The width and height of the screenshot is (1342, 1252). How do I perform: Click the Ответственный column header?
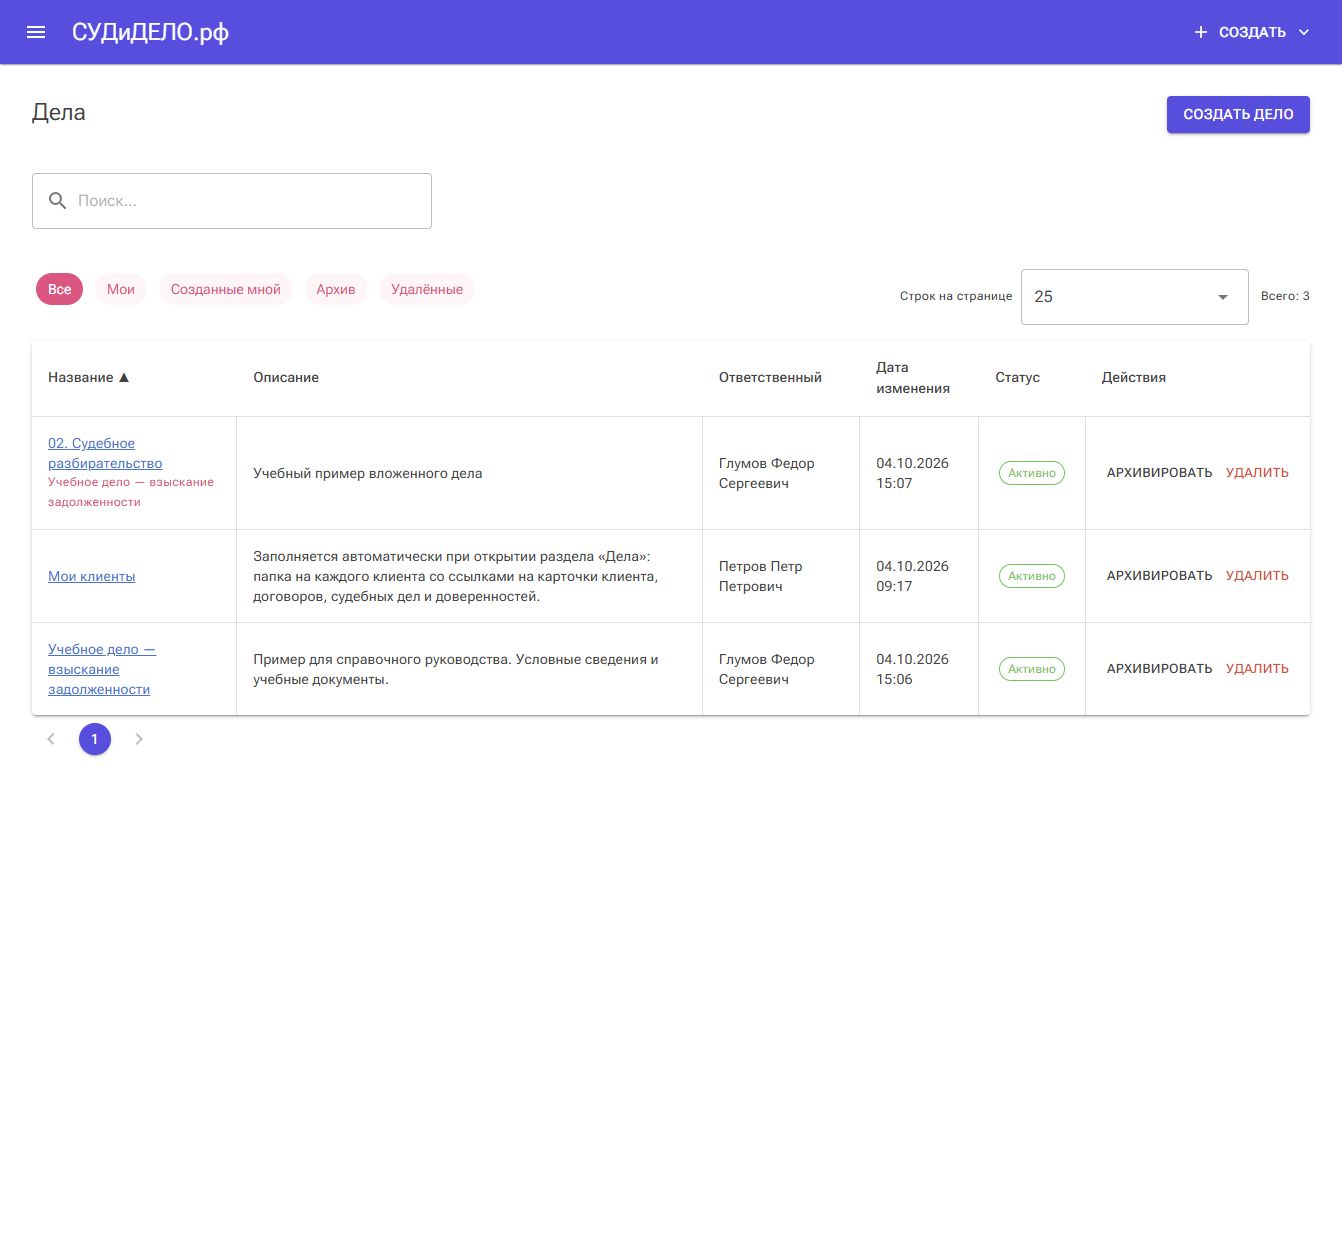pyautogui.click(x=770, y=378)
